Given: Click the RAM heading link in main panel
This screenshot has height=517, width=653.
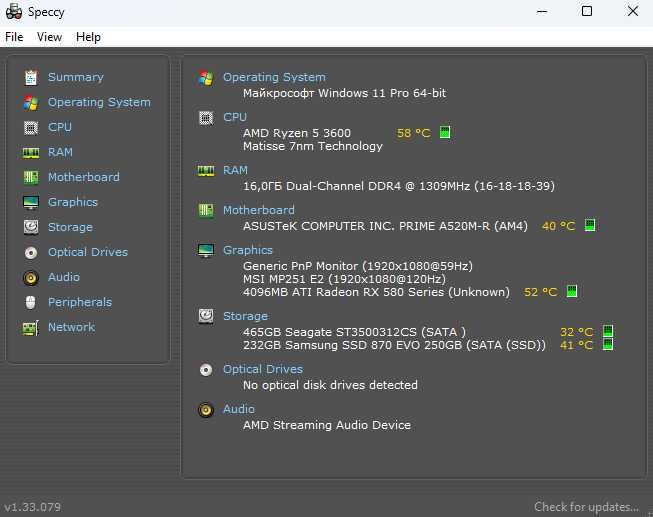Looking at the screenshot, I should [235, 170].
